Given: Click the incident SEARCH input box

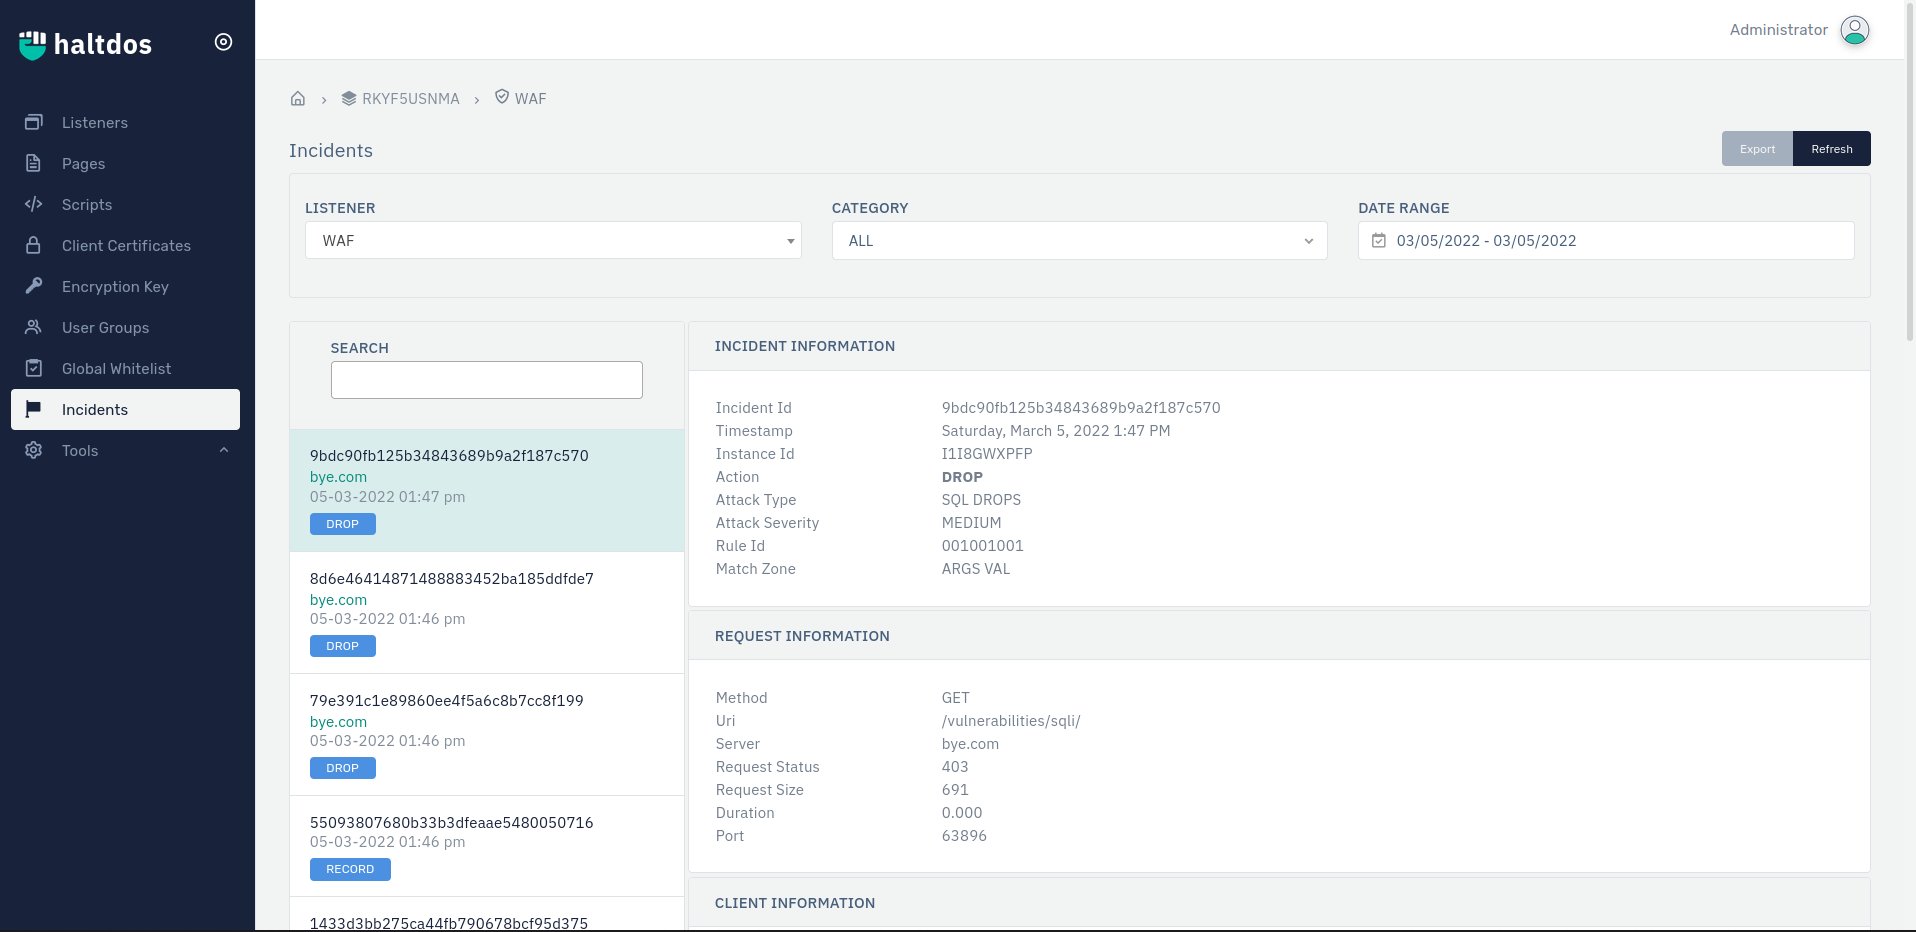Looking at the screenshot, I should coord(486,380).
